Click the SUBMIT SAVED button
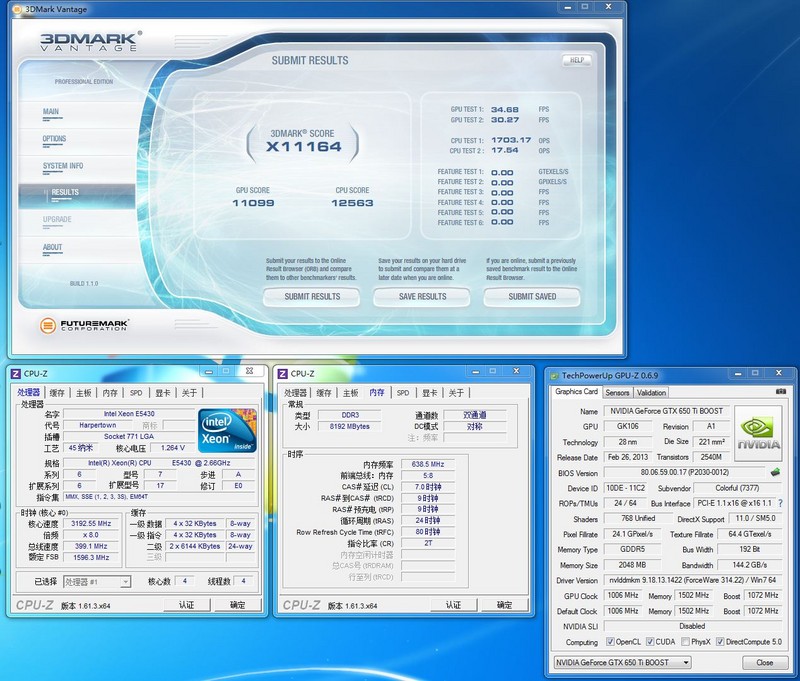Screen dimensions: 800x681 point(532,296)
